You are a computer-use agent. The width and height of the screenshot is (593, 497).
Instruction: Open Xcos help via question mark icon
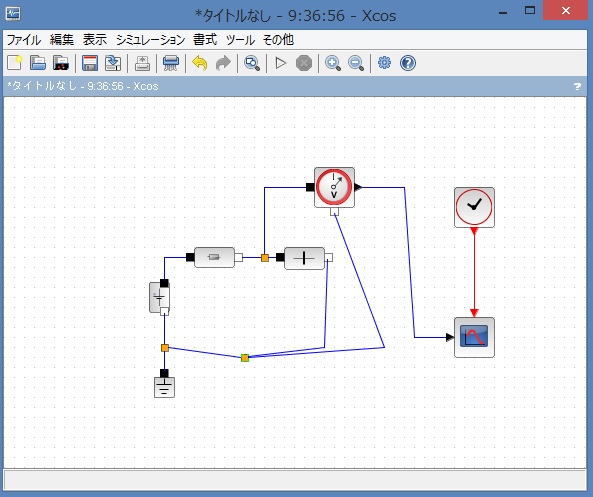point(408,63)
